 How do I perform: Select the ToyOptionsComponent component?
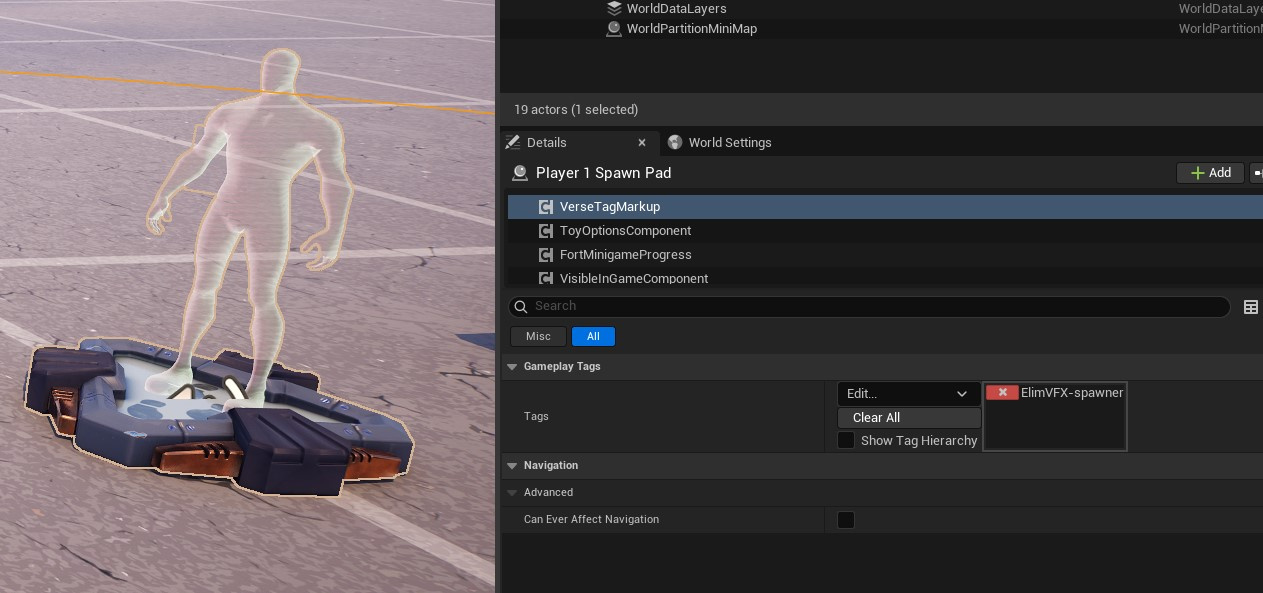click(x=885, y=231)
